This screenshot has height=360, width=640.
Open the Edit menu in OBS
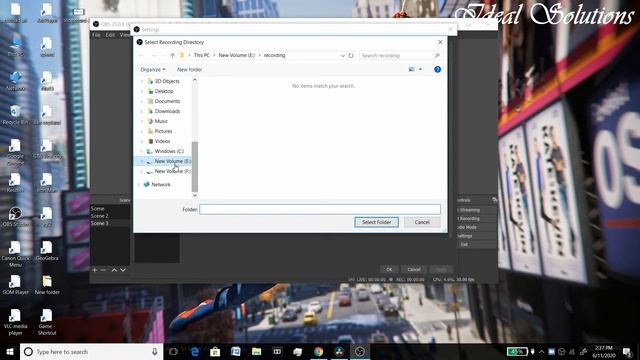[110, 35]
